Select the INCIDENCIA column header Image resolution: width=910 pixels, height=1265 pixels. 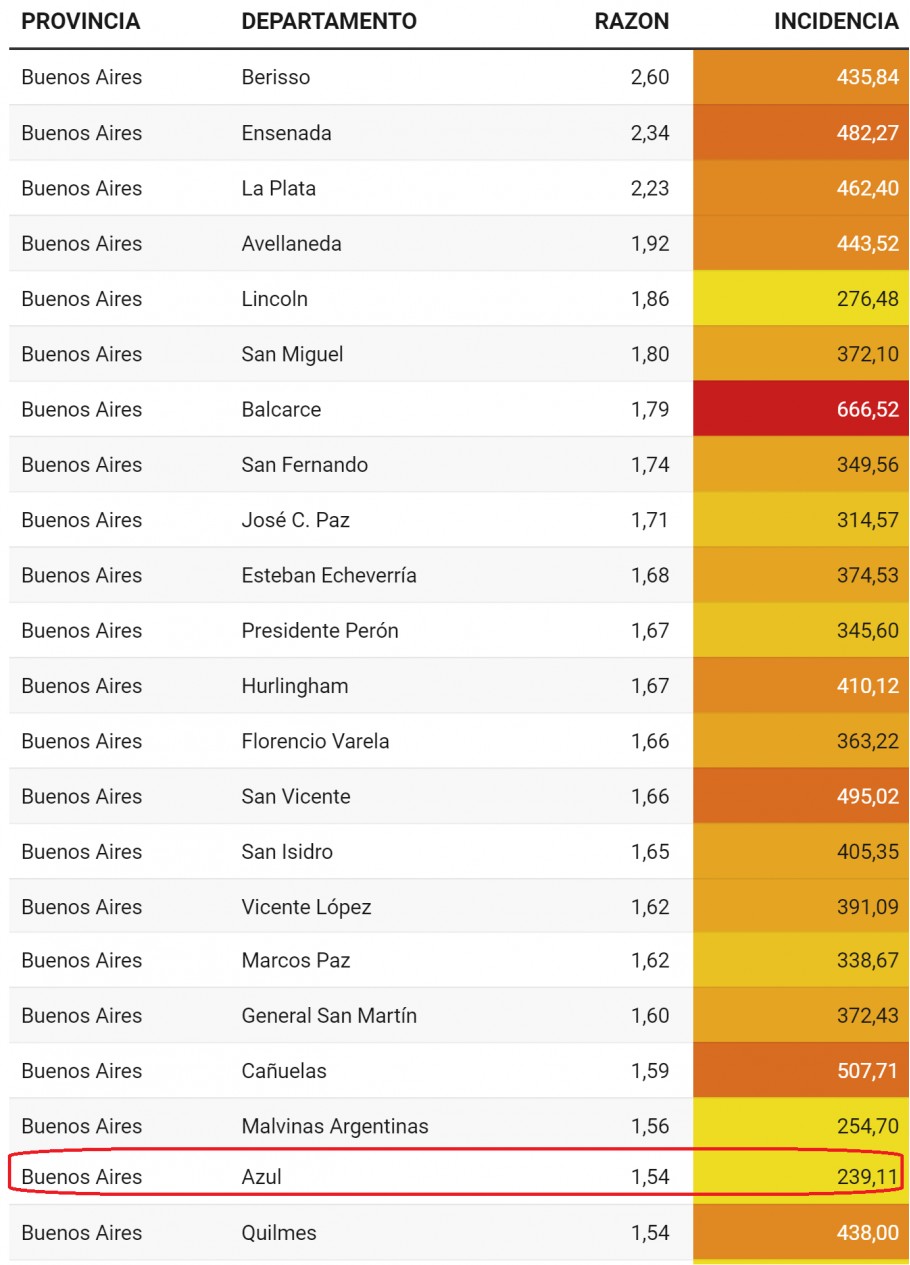coord(836,21)
